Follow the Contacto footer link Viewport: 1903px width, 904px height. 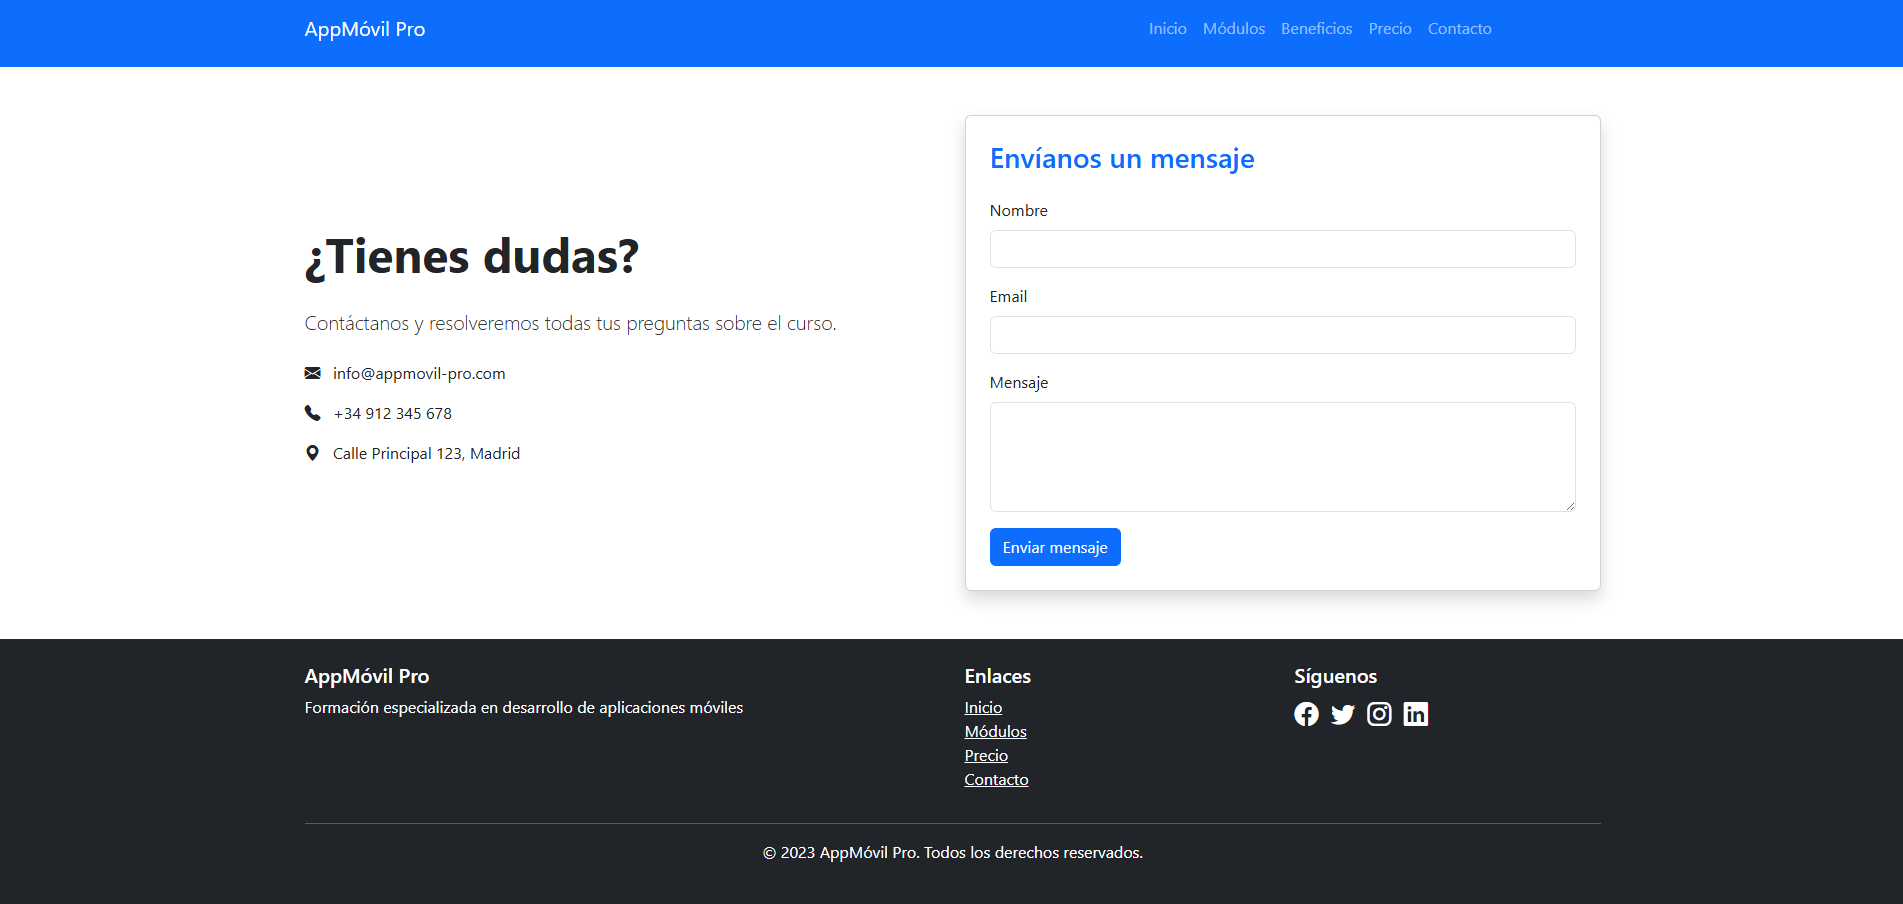tap(996, 780)
